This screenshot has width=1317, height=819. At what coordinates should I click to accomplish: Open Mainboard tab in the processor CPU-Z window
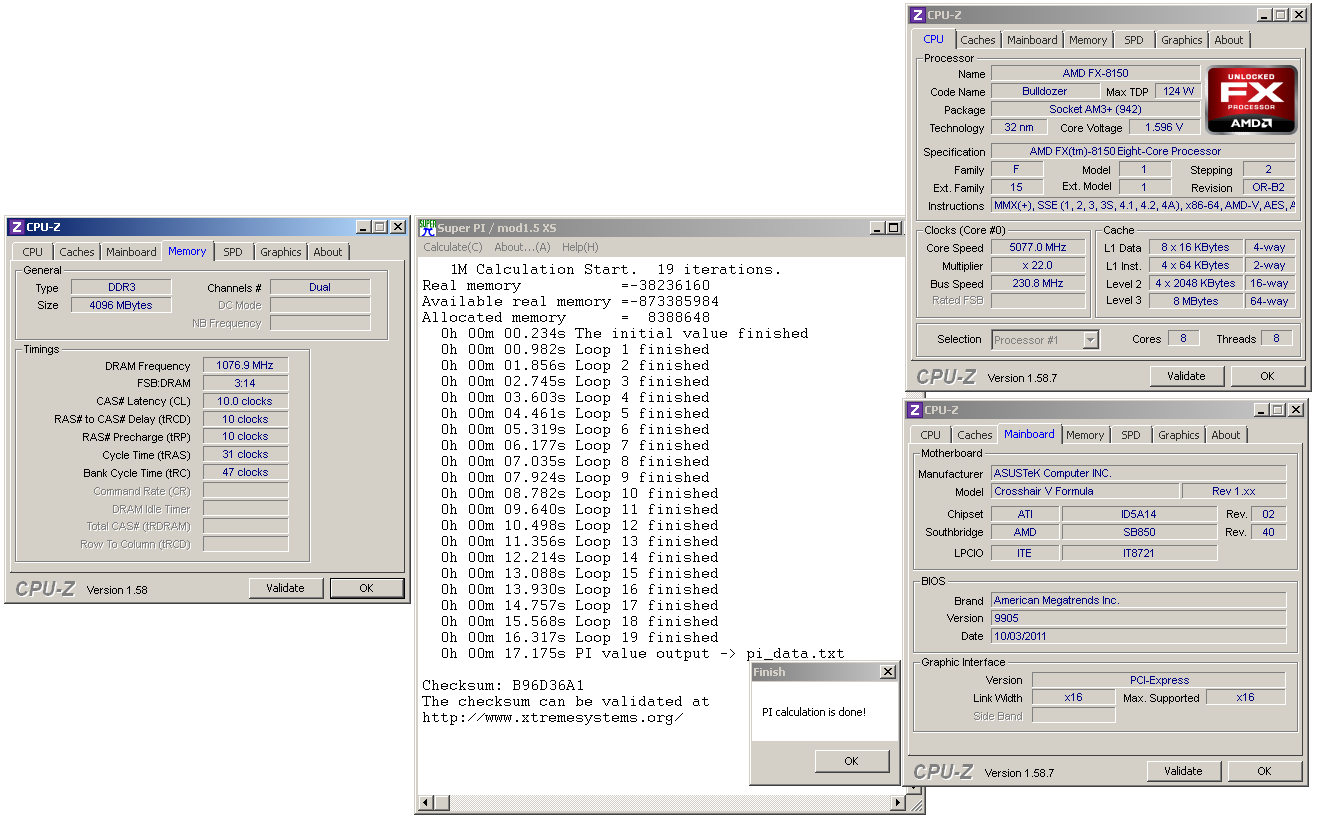(1032, 40)
